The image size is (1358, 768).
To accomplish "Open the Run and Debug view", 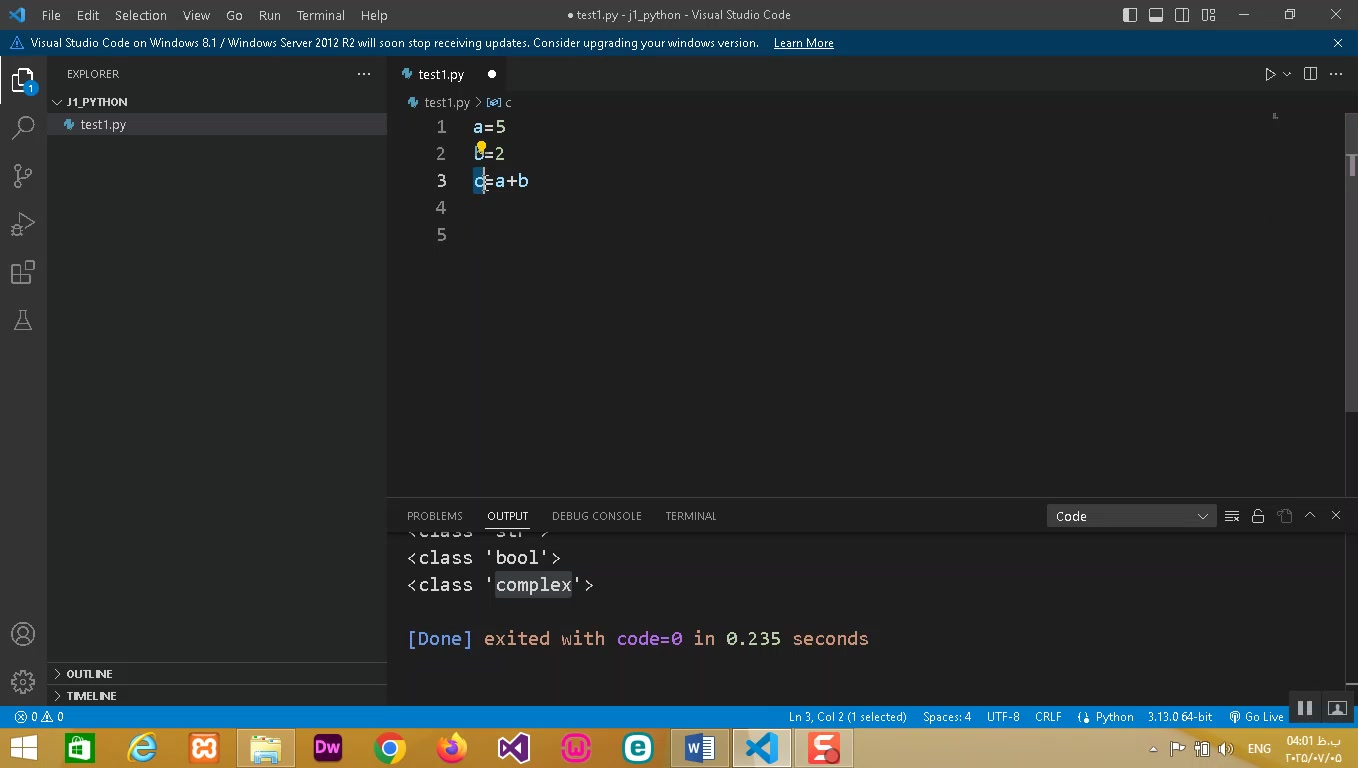I will 23,224.
